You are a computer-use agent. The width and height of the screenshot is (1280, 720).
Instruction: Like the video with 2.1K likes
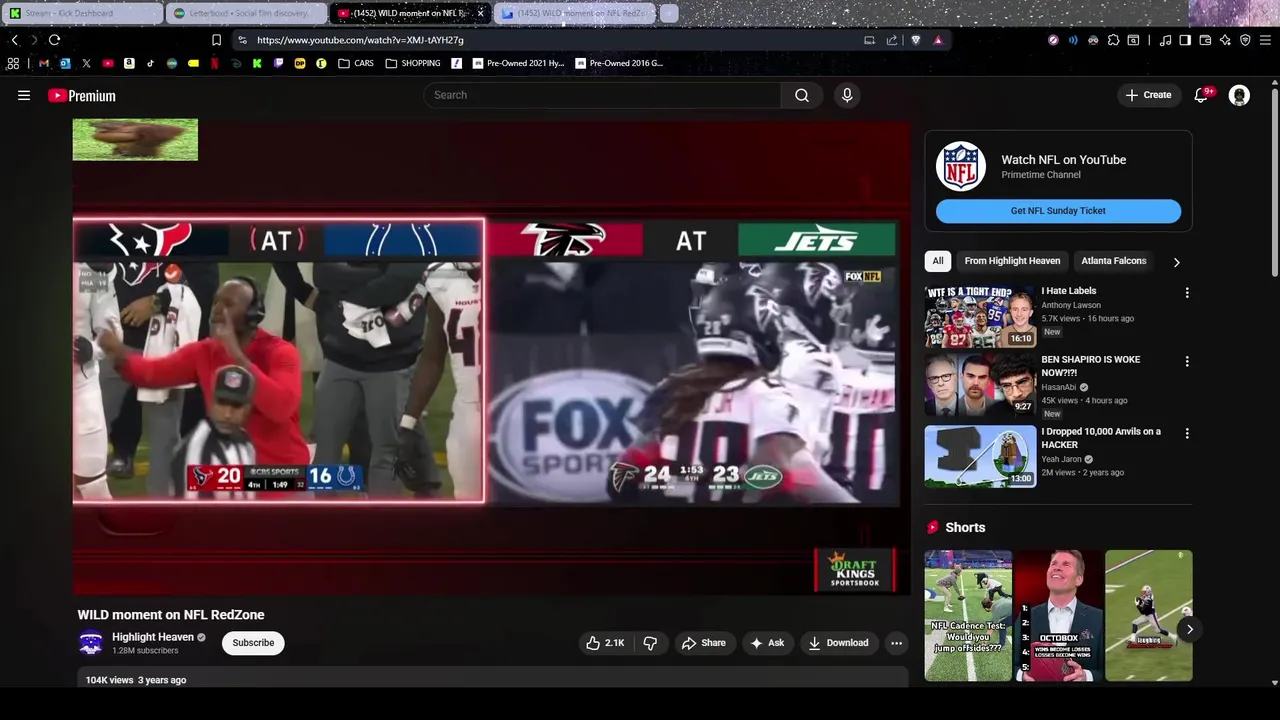coord(605,643)
